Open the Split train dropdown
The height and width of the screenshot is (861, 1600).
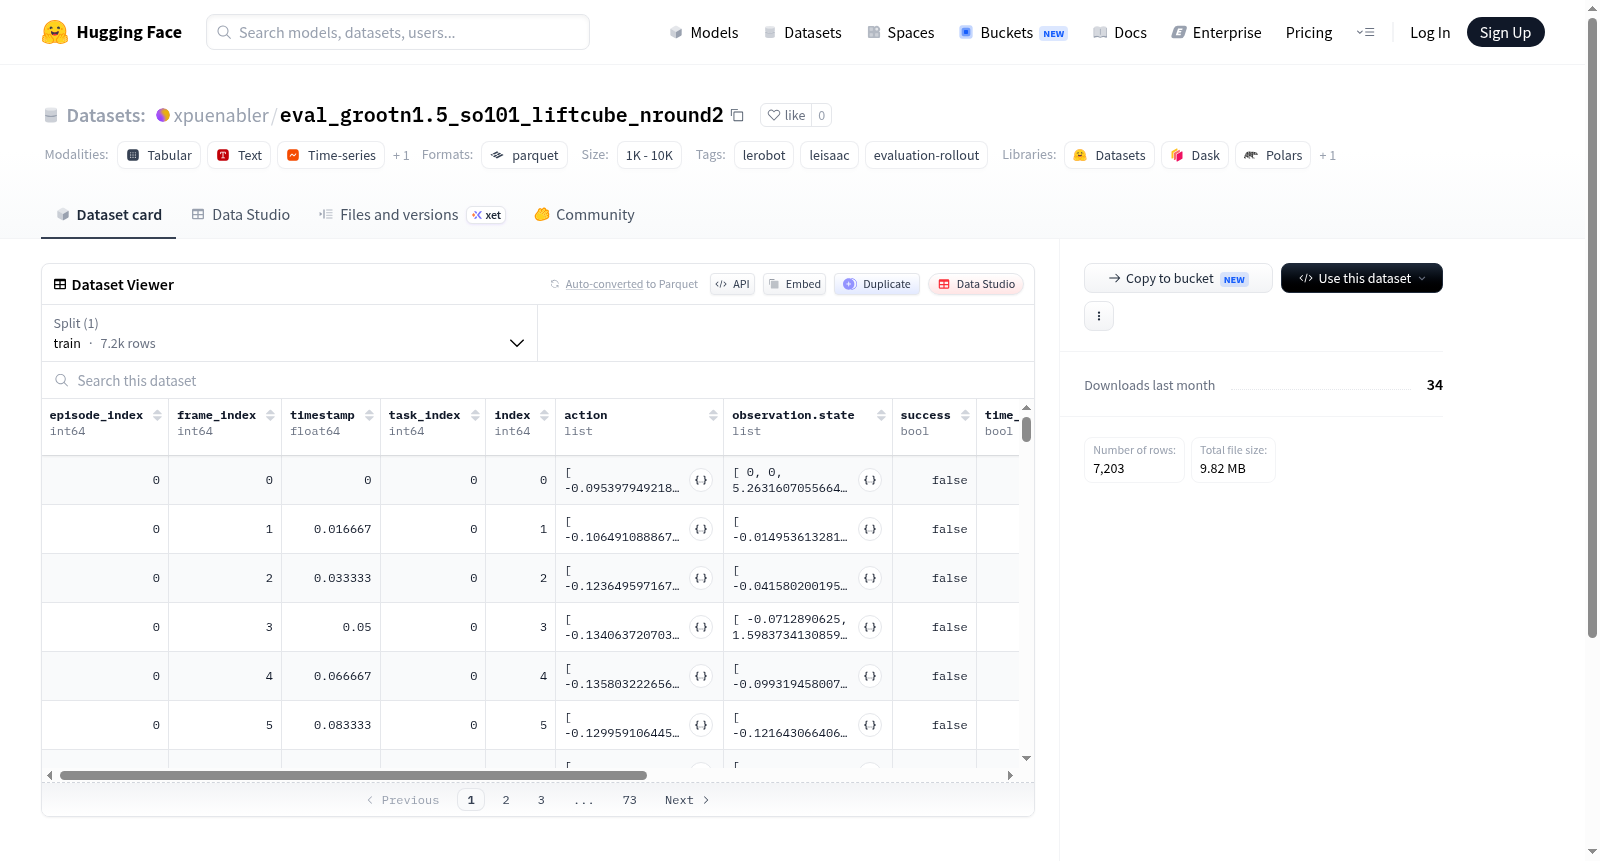tap(289, 333)
